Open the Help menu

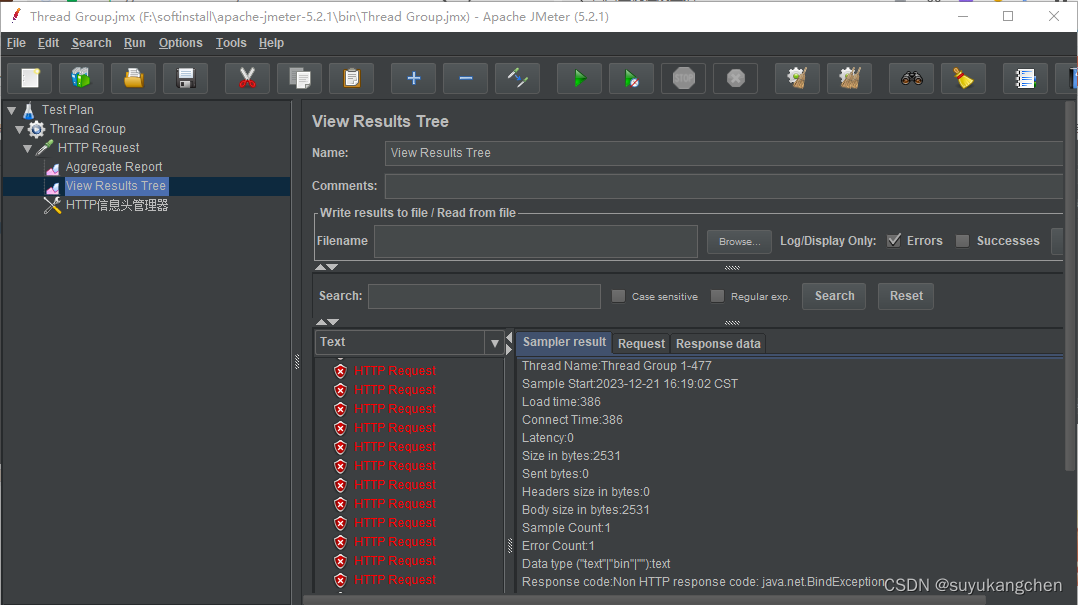point(272,43)
